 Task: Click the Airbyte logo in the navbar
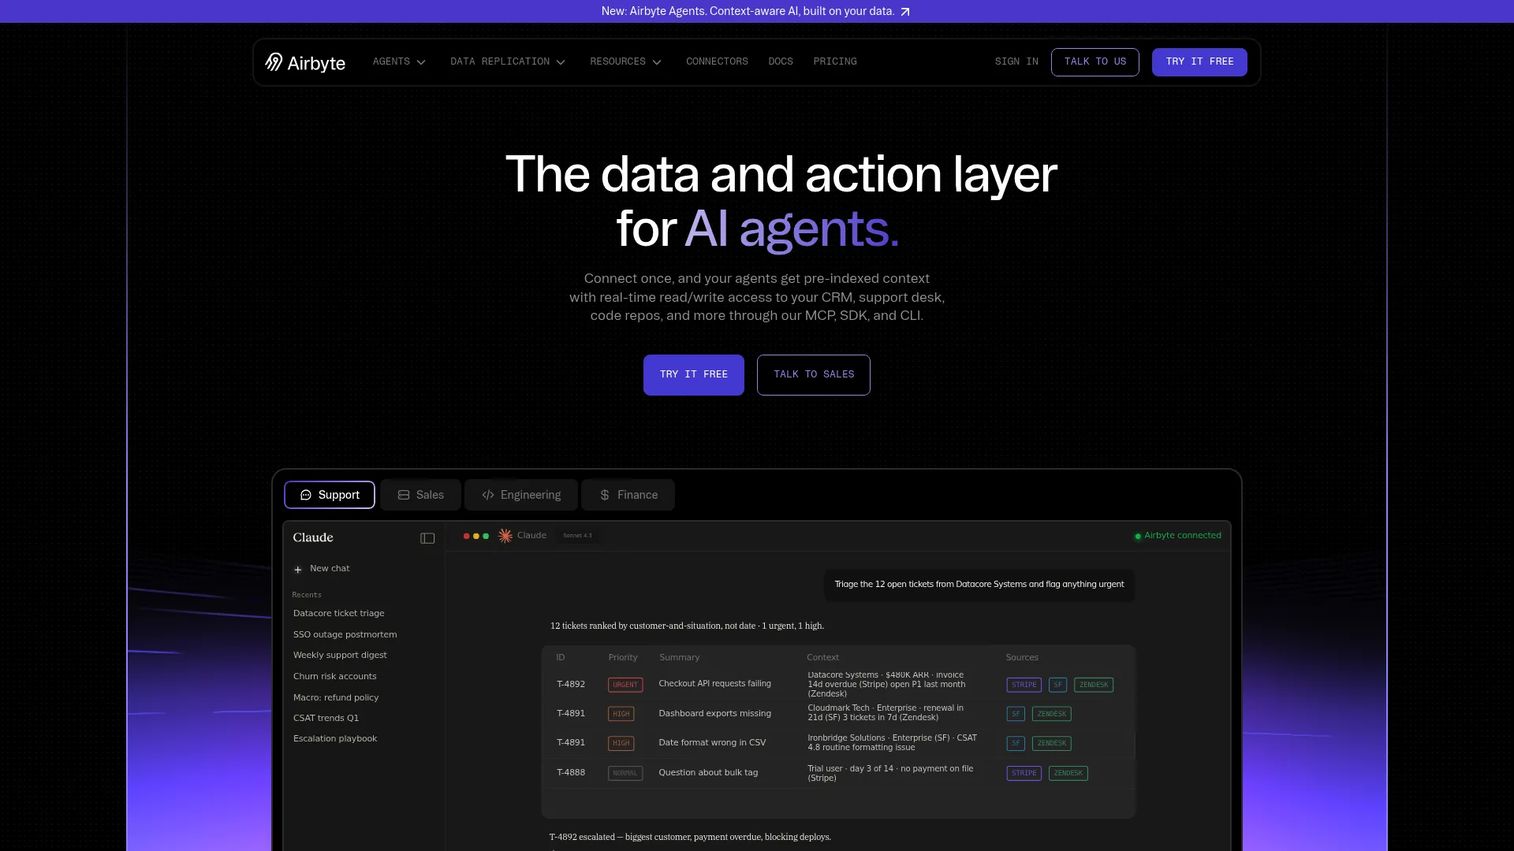tap(305, 62)
